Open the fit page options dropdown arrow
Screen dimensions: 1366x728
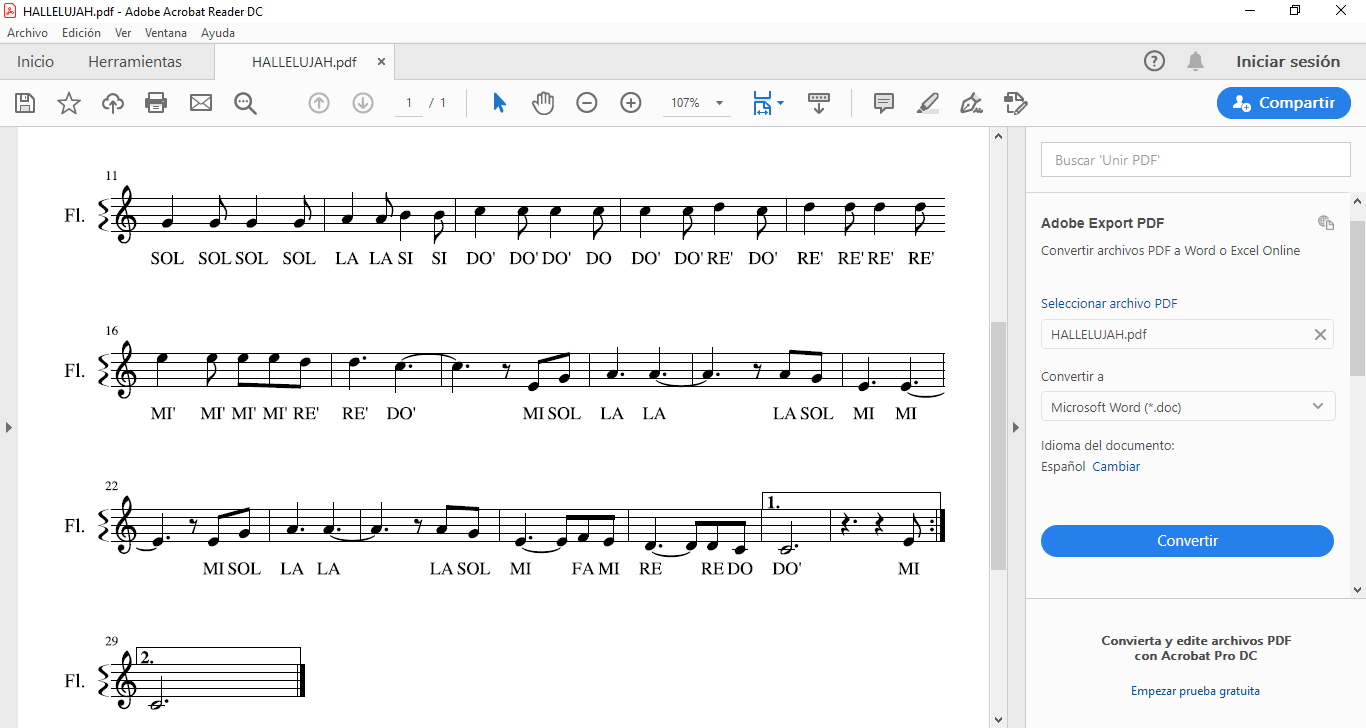click(781, 103)
